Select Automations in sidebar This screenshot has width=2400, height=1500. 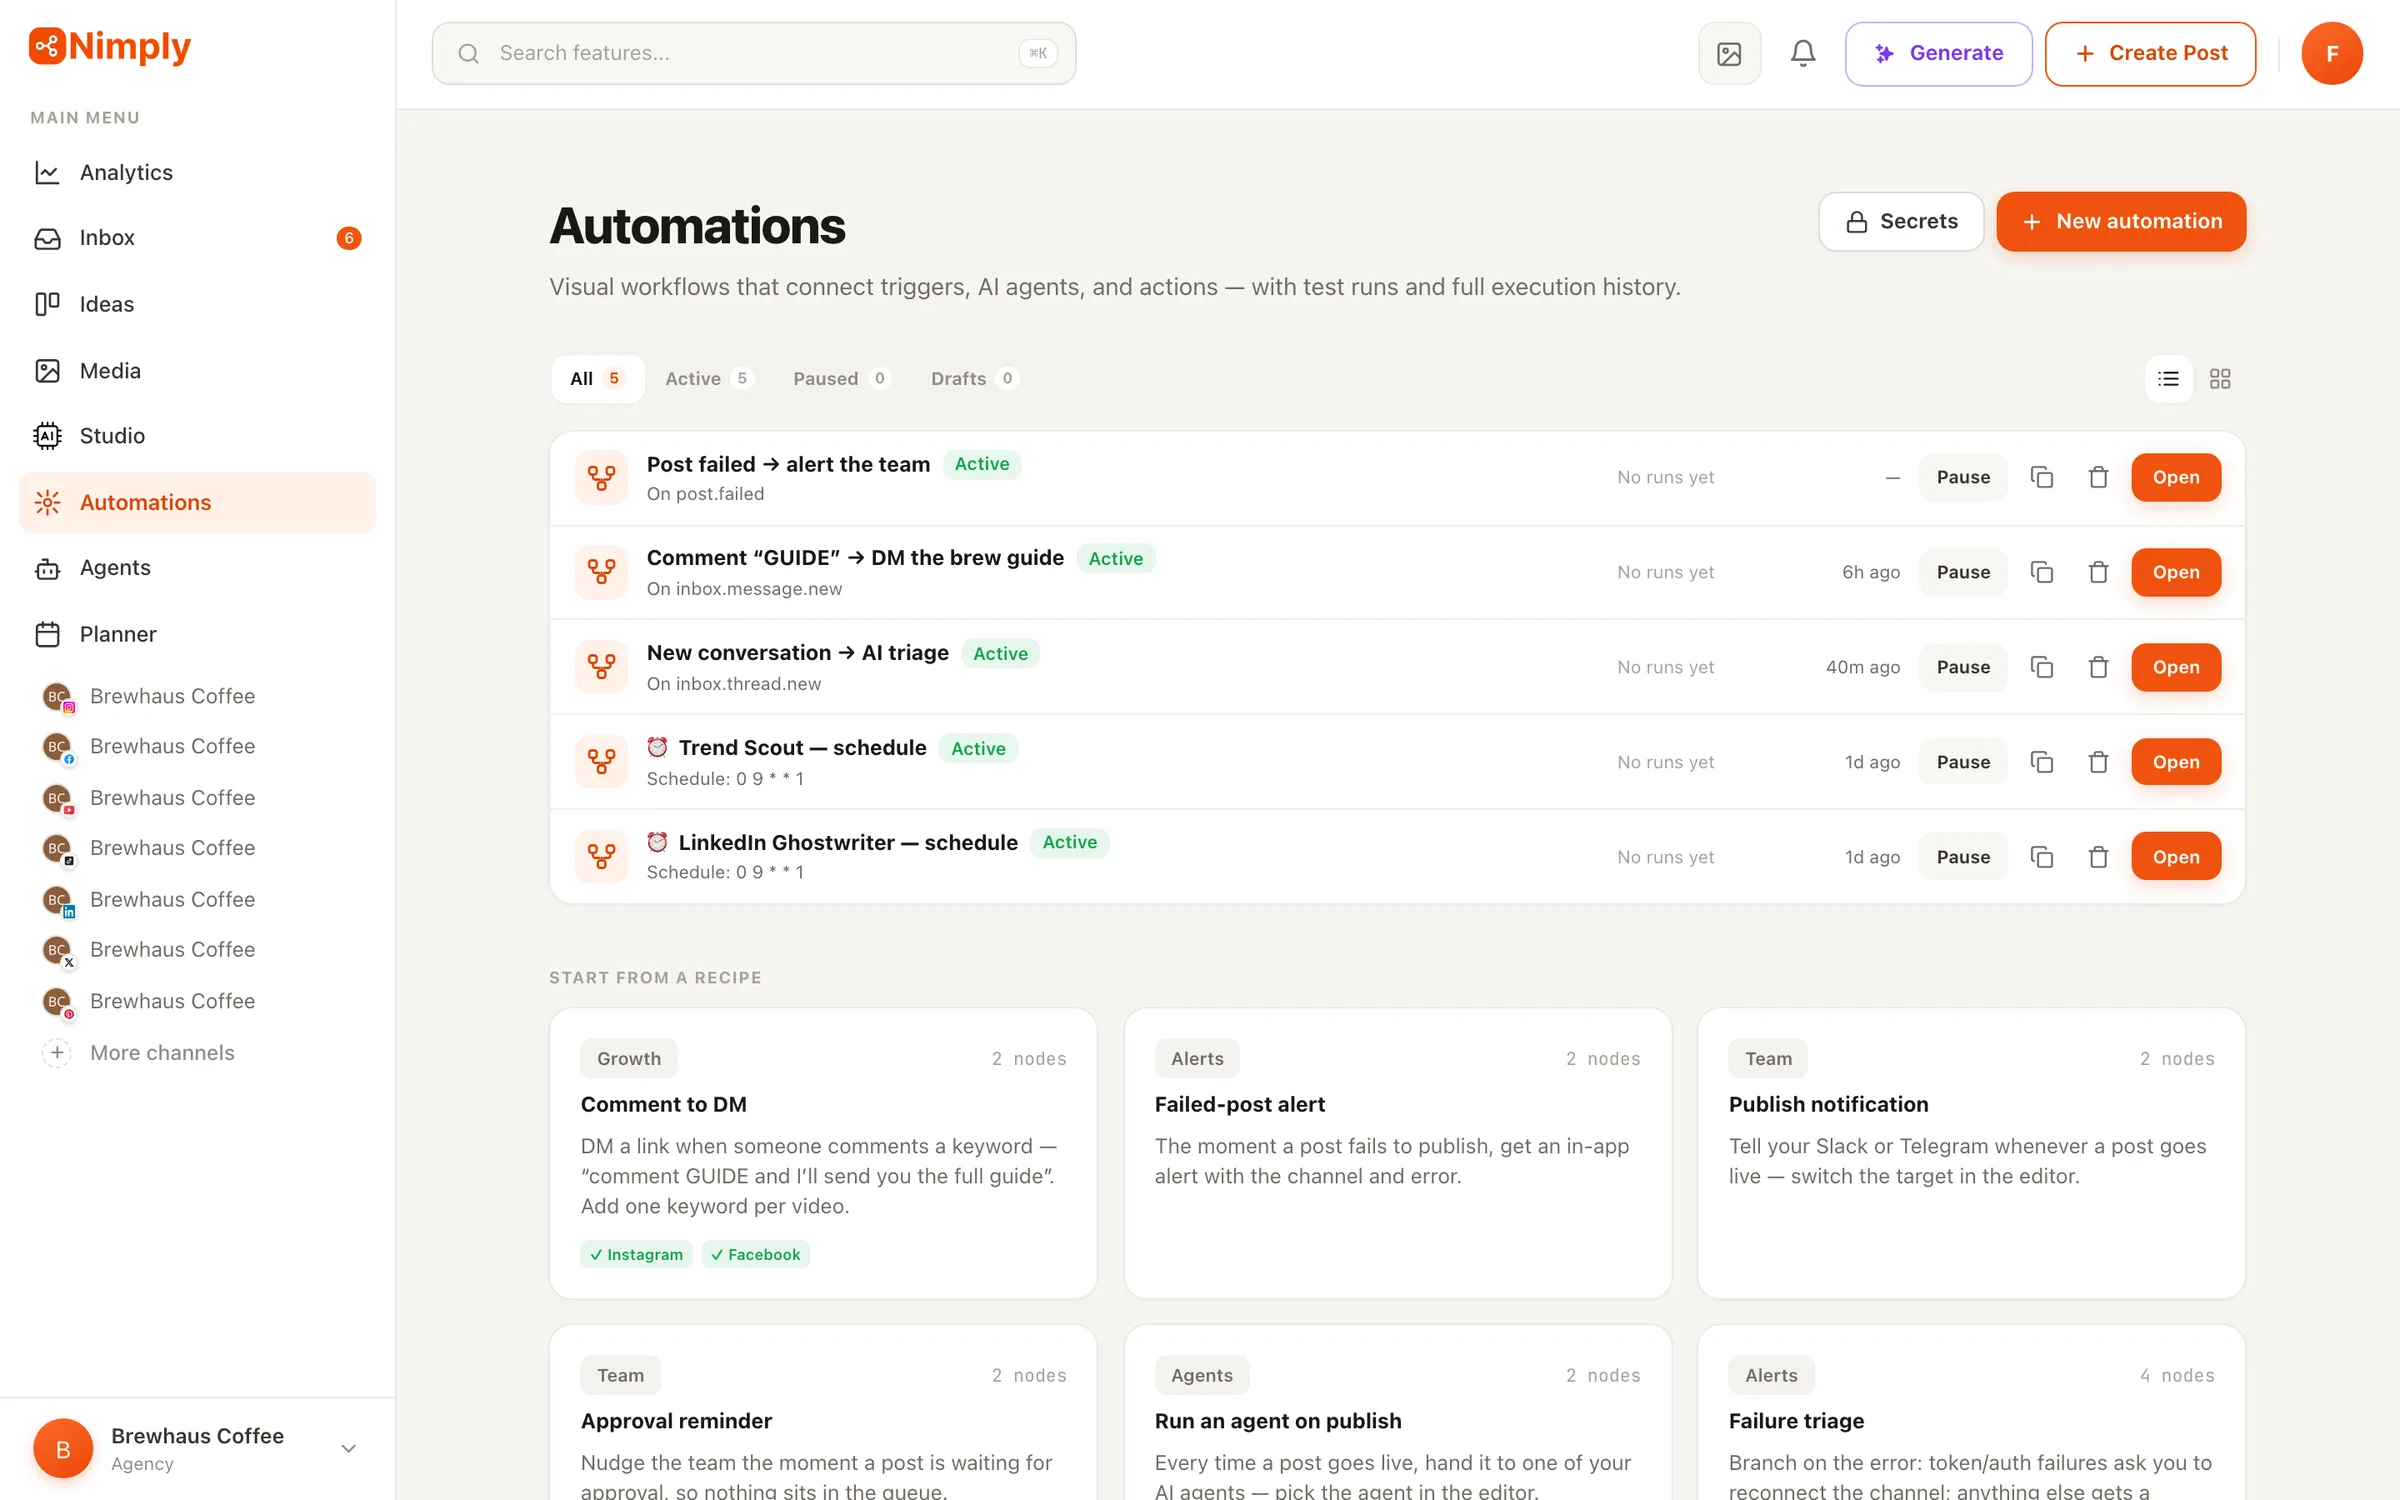[x=197, y=502]
